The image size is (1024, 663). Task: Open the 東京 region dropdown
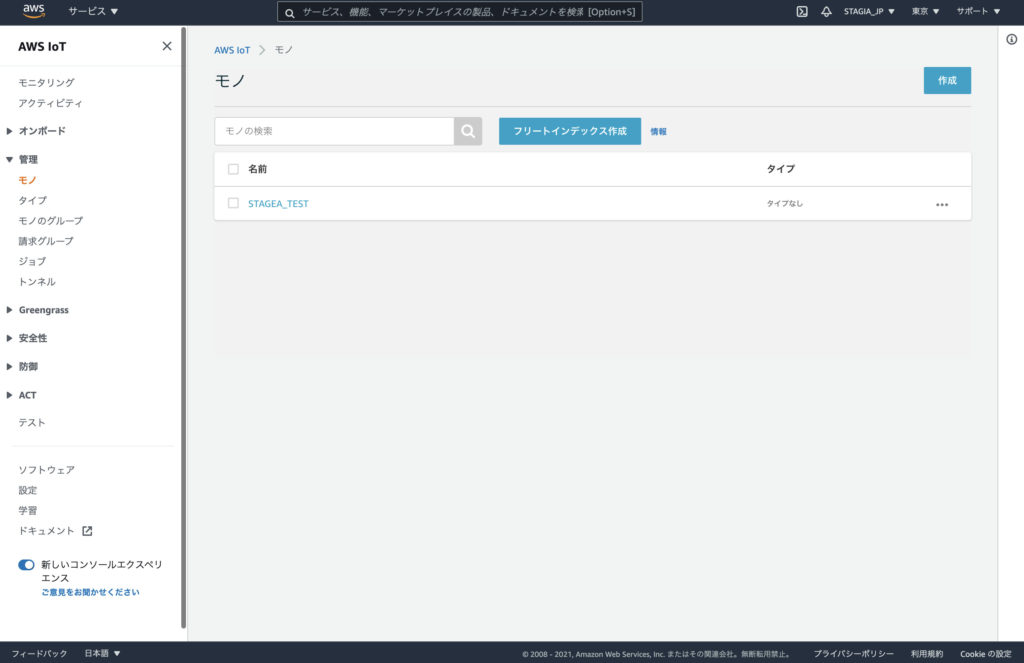click(x=925, y=12)
